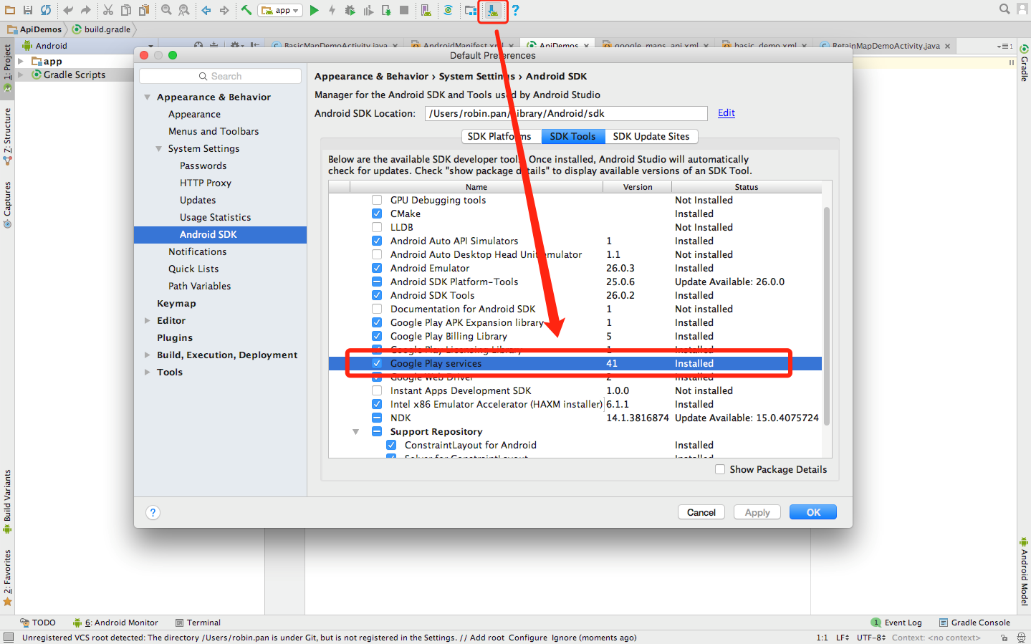1031x644 pixels.
Task: Switch to the SDK Update Sites tab
Action: pos(652,136)
